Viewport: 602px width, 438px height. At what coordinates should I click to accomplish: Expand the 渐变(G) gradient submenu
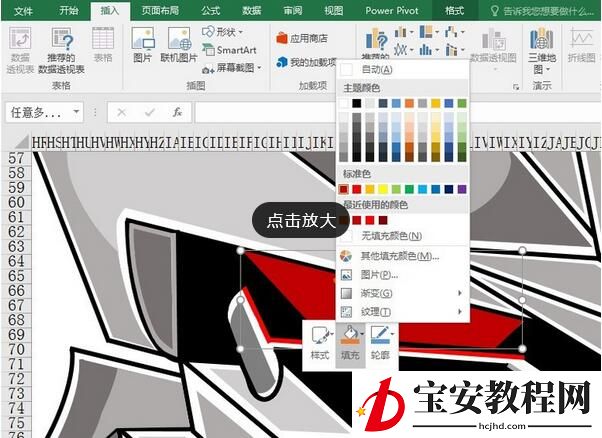coord(459,293)
